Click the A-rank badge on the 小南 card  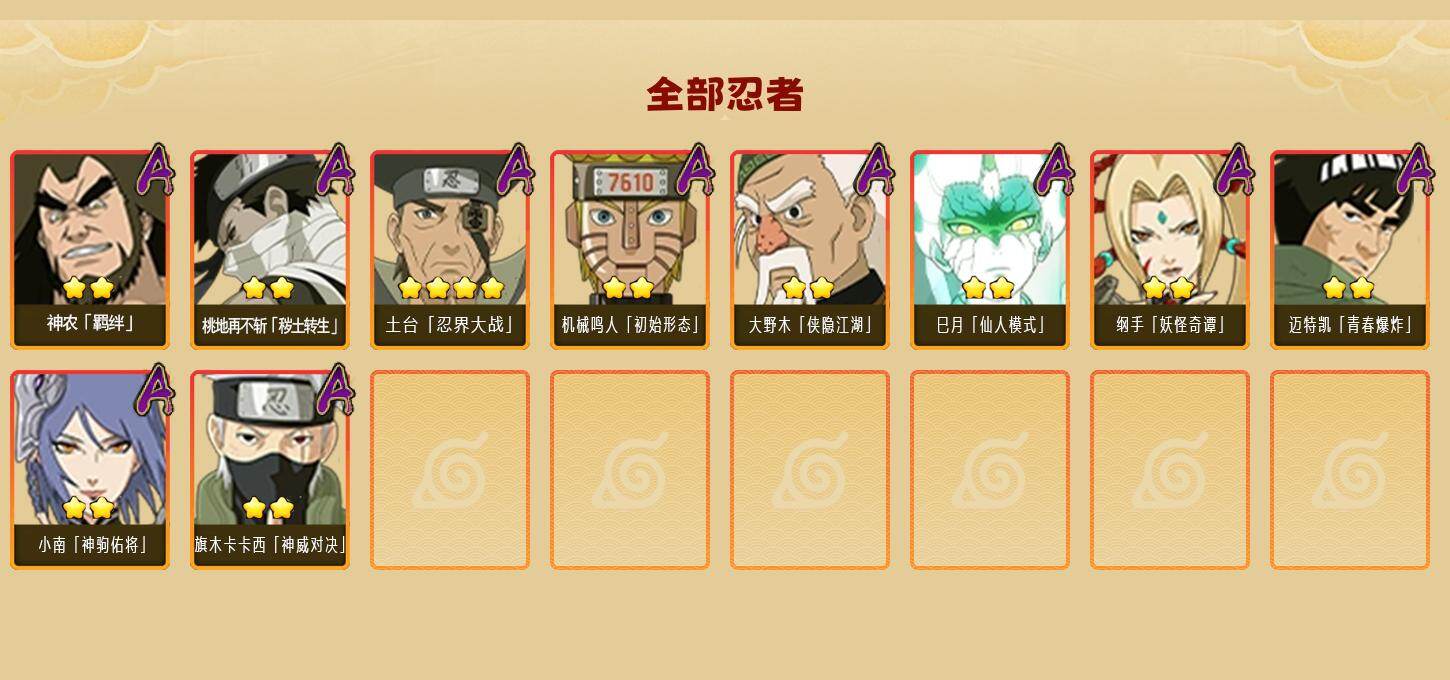click(156, 390)
